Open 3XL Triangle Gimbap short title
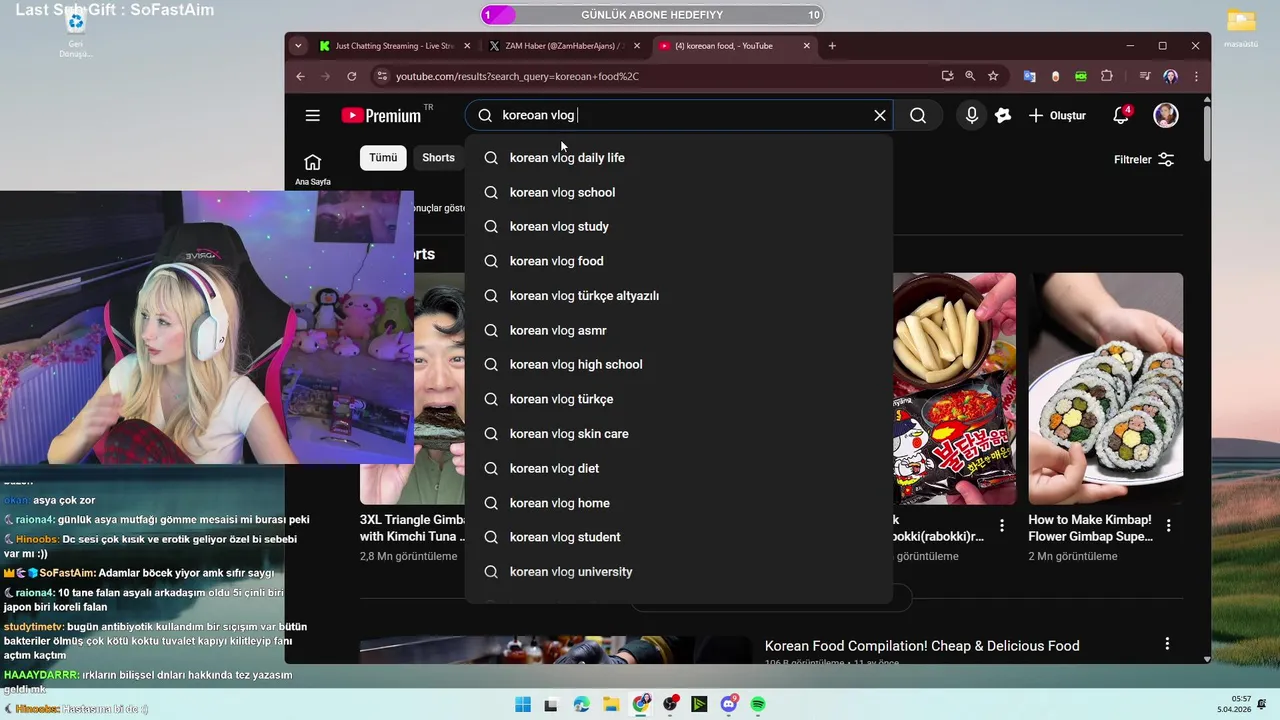 (x=413, y=528)
